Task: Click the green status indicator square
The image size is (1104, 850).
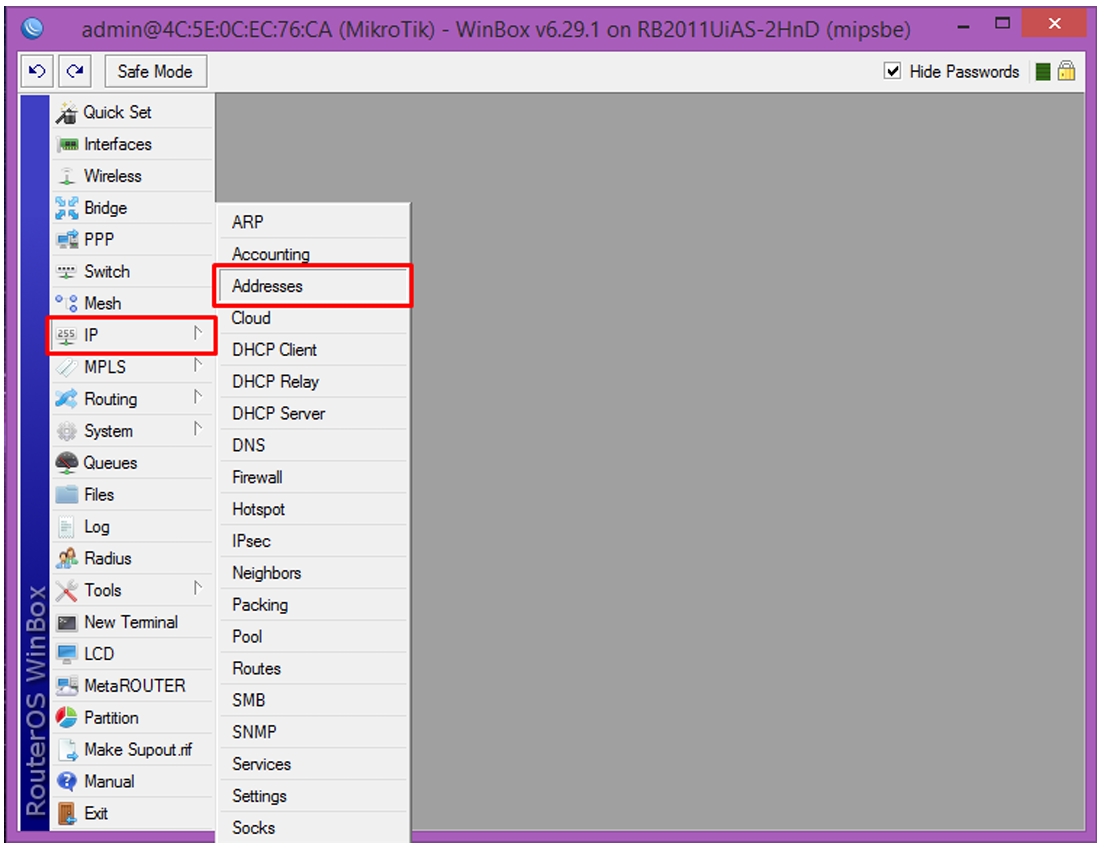Action: point(1043,71)
